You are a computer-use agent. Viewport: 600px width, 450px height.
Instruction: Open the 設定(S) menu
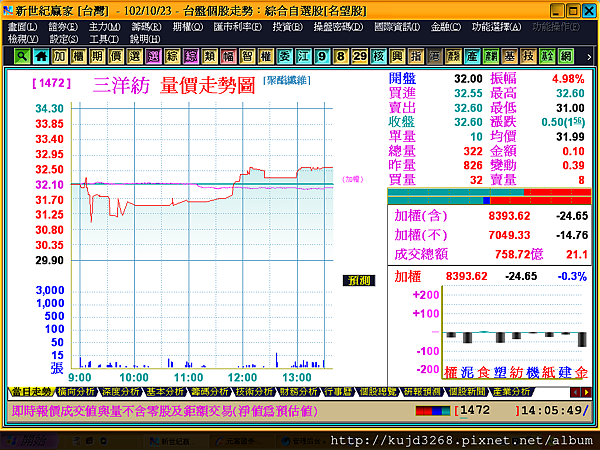click(64, 39)
